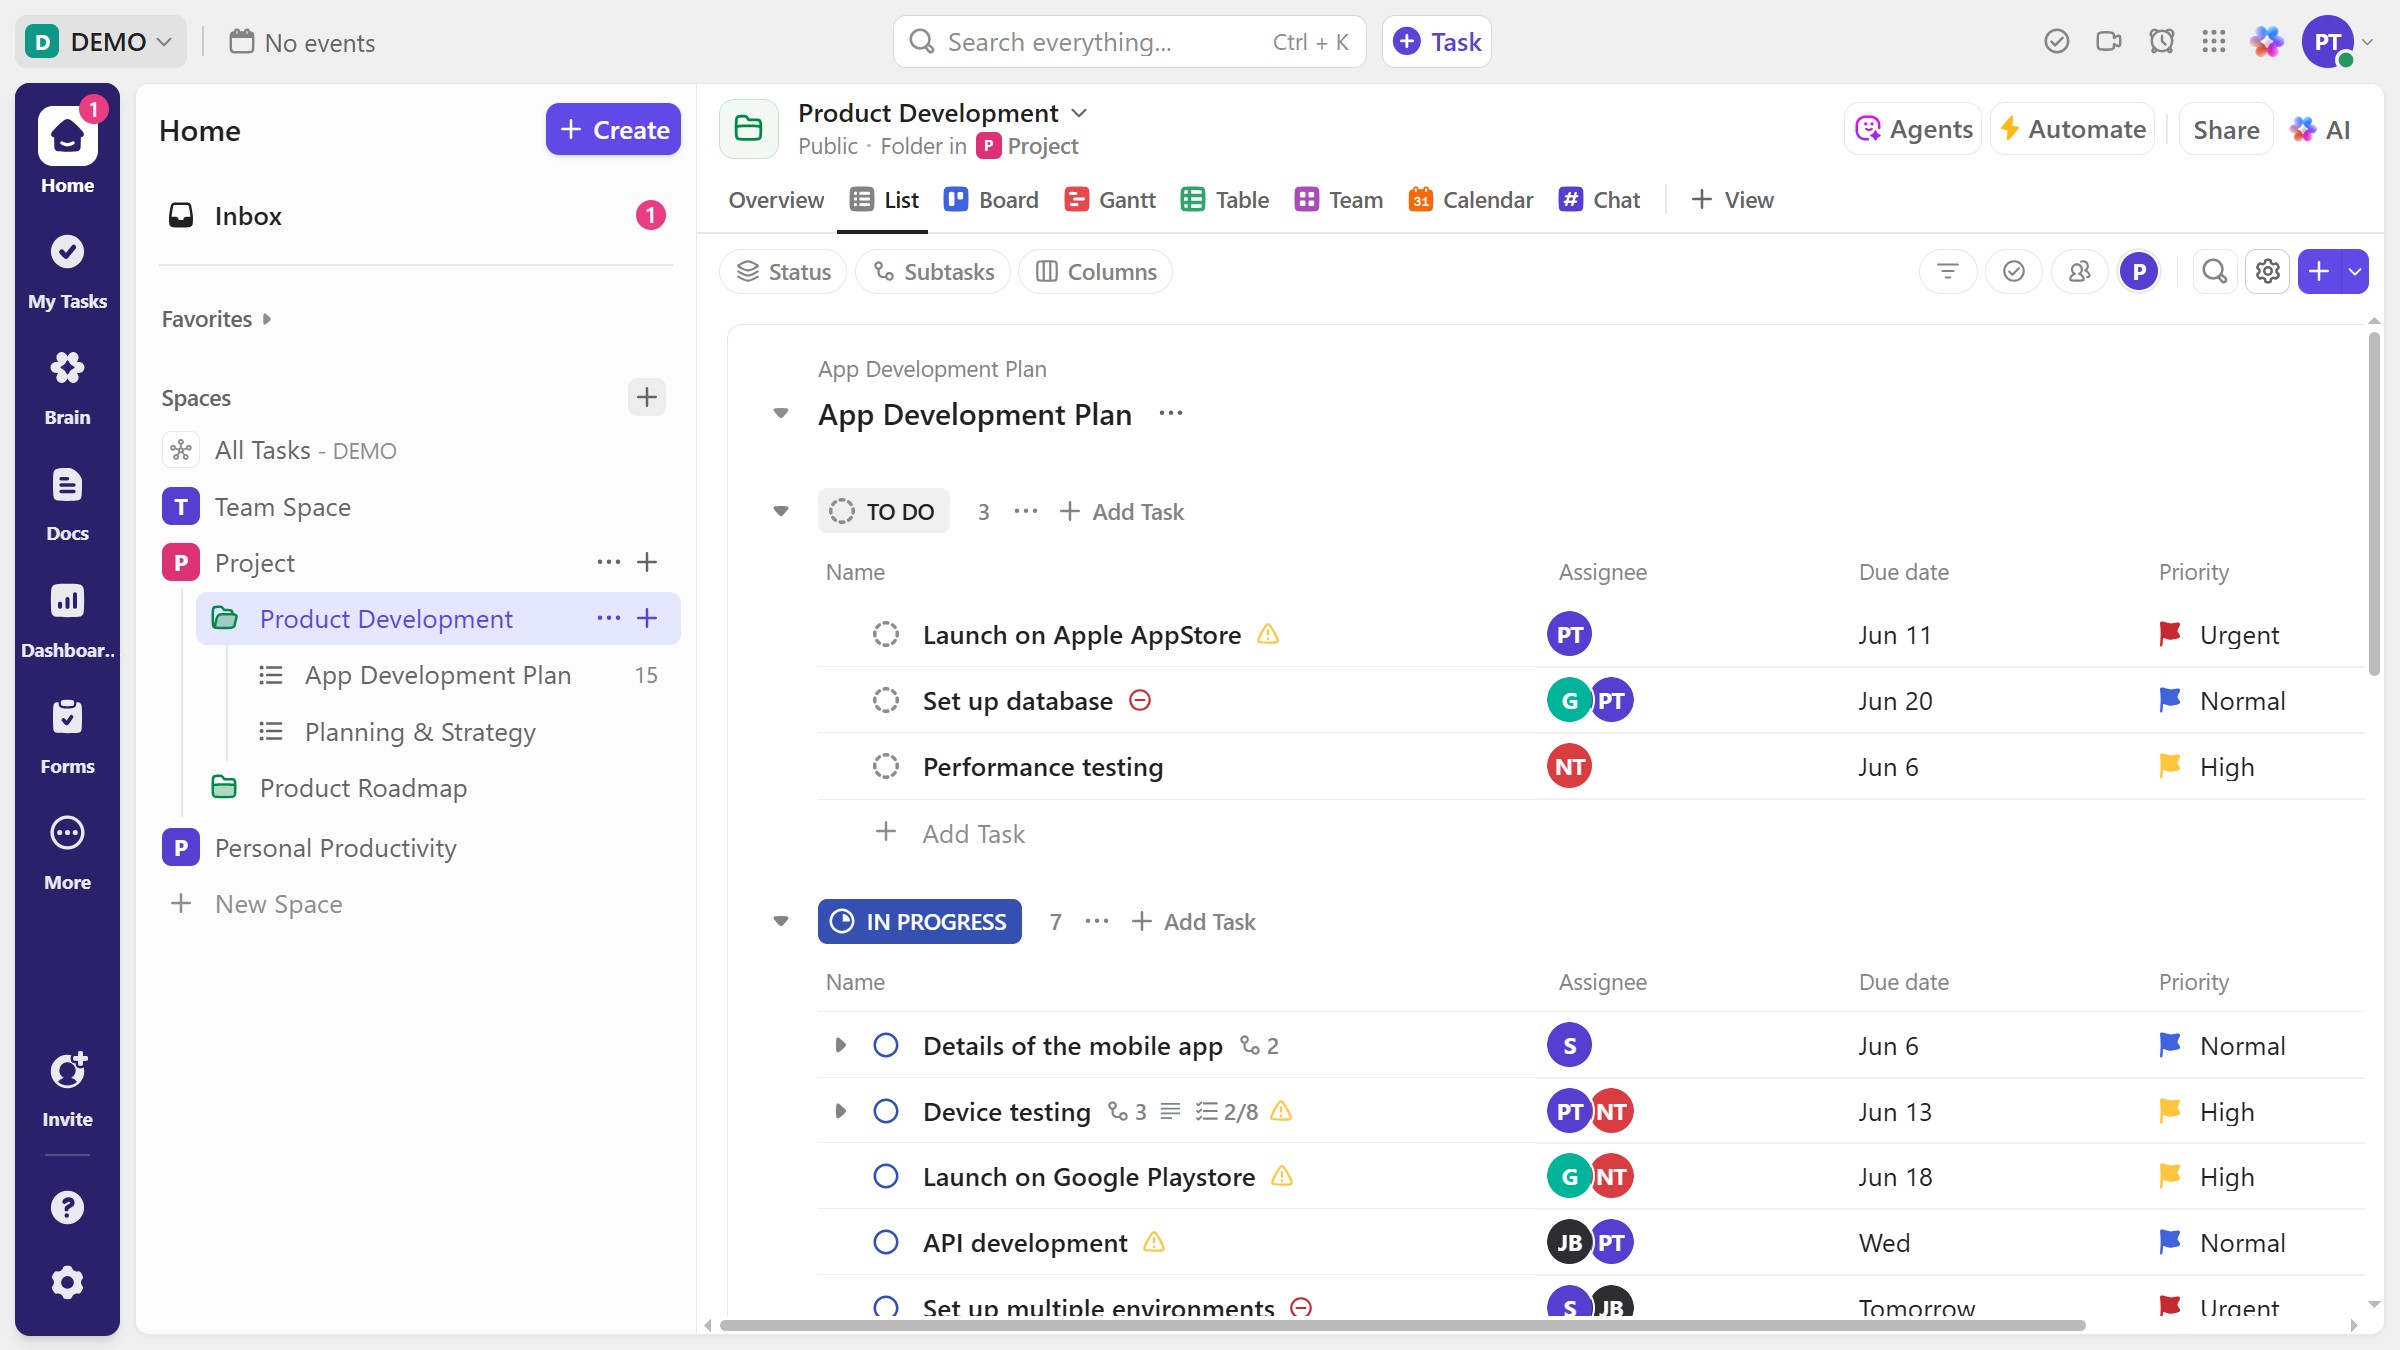Screen dimensions: 2400x1350
Task: Open view settings gear icon
Action: [x=2267, y=272]
